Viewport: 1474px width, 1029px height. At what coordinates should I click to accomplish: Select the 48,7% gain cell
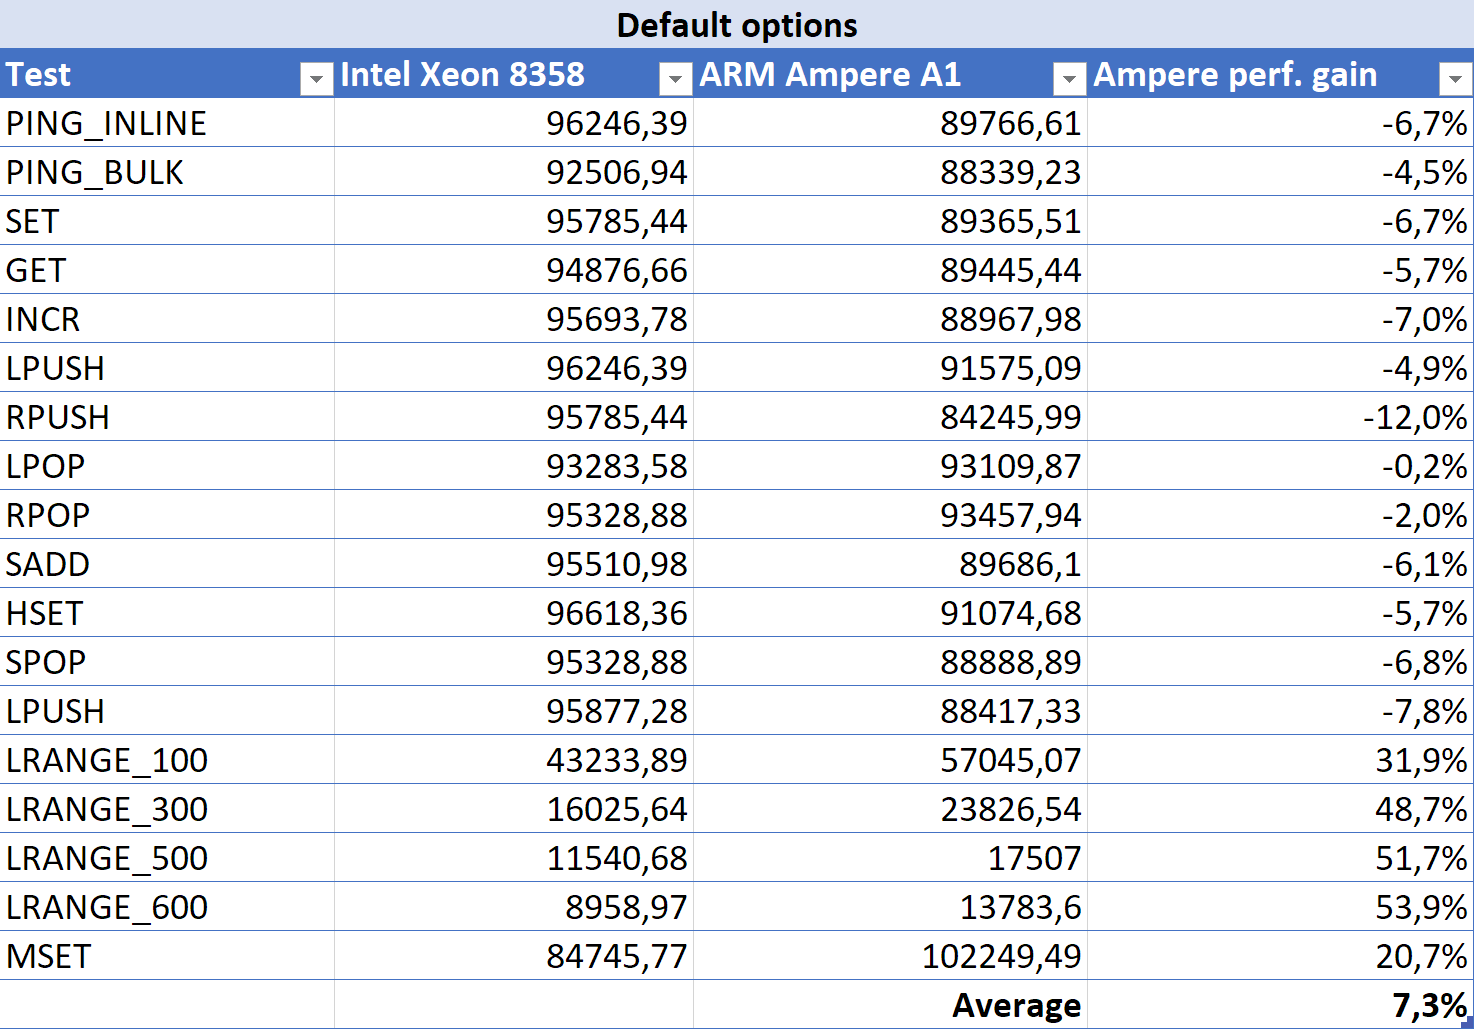(1280, 809)
